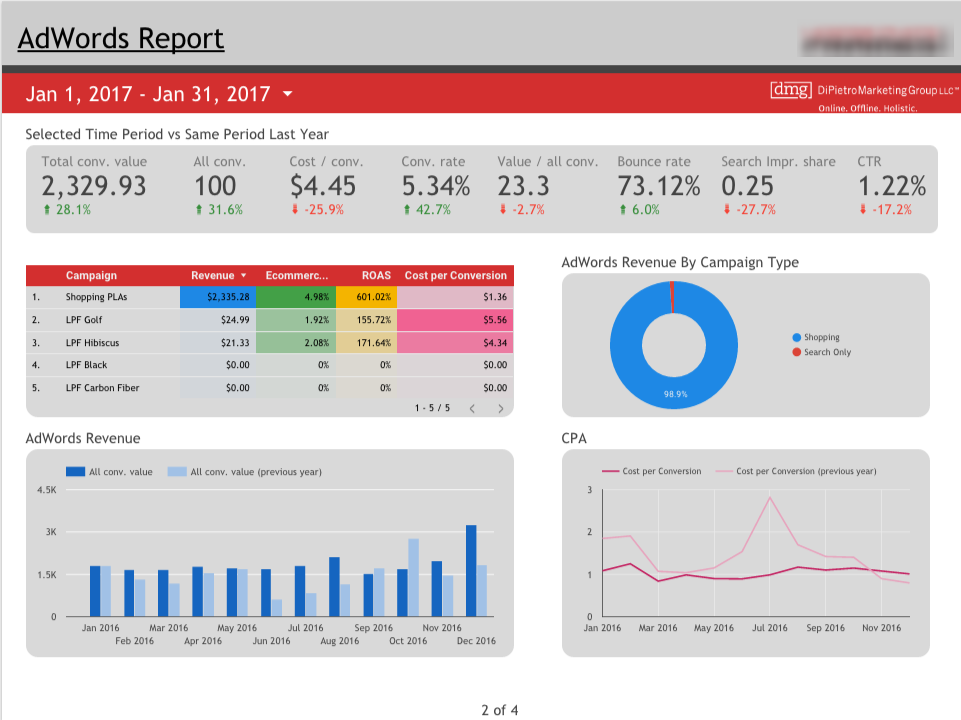
Task: Go to previous table page arrow
Action: point(472,408)
